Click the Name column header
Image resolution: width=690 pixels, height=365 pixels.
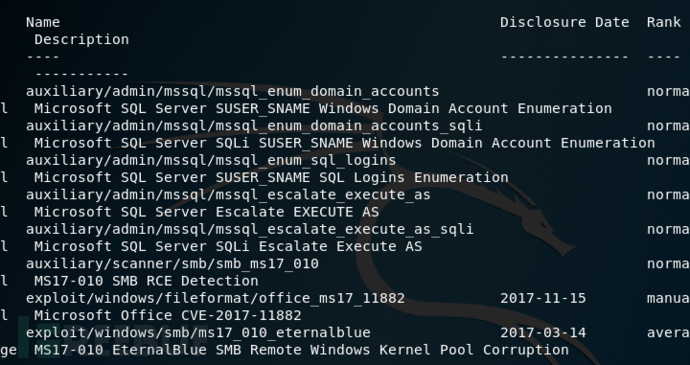pos(43,22)
